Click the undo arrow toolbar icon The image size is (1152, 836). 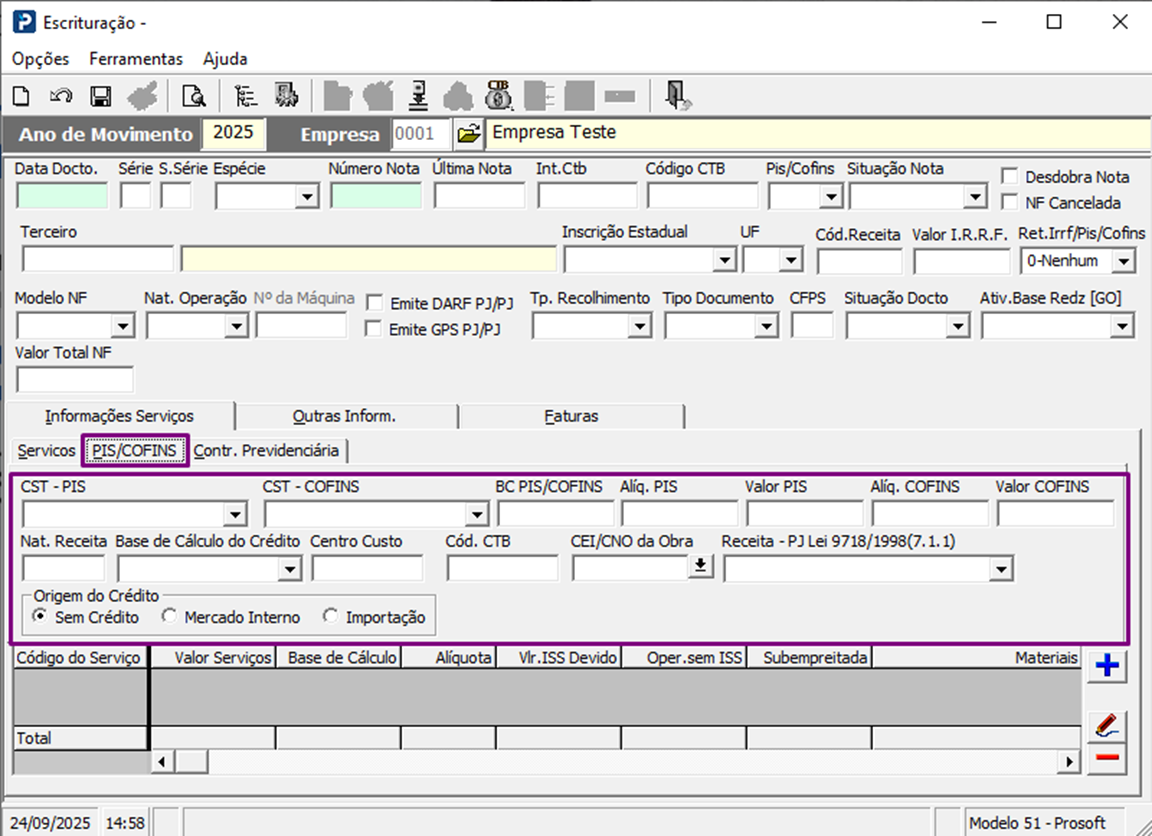[60, 96]
